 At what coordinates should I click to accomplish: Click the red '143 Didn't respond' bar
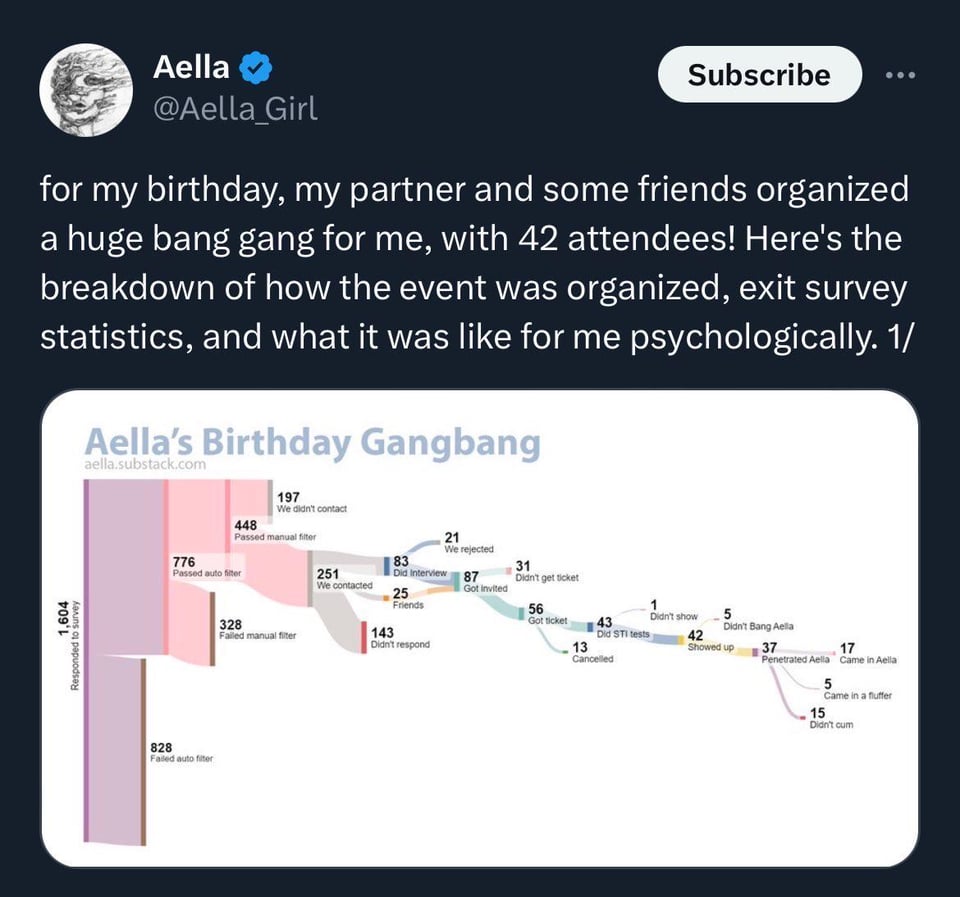click(364, 638)
